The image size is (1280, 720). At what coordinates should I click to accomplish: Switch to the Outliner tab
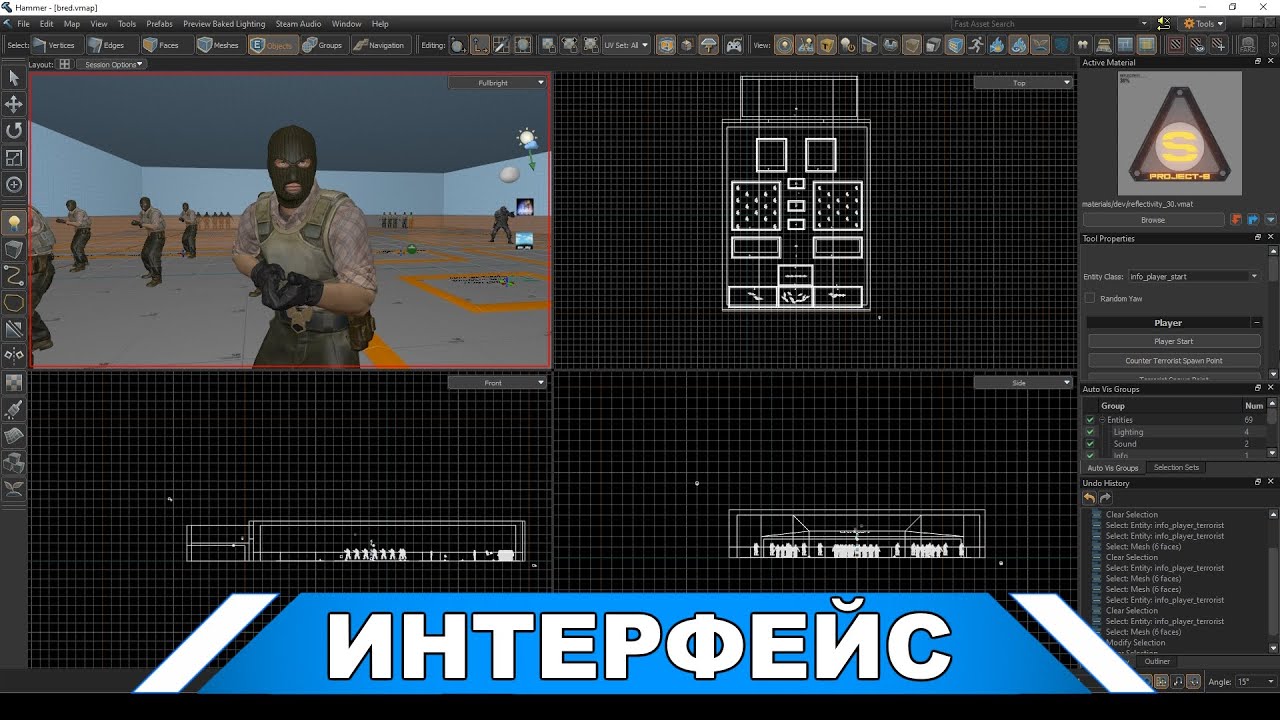click(x=1157, y=661)
